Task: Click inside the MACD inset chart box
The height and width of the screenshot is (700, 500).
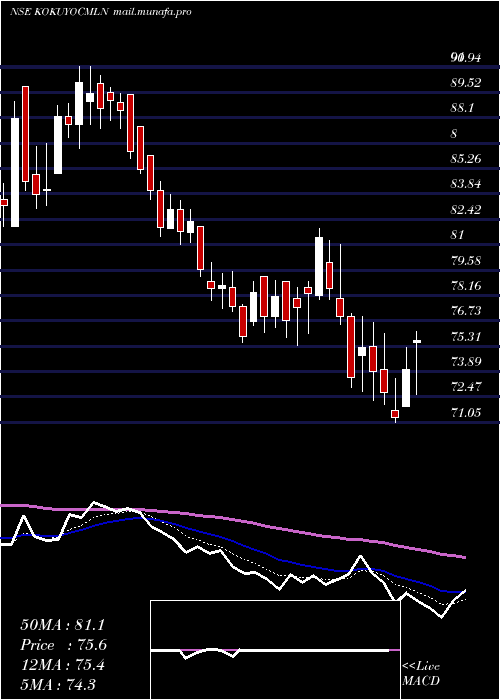Action: (275, 650)
